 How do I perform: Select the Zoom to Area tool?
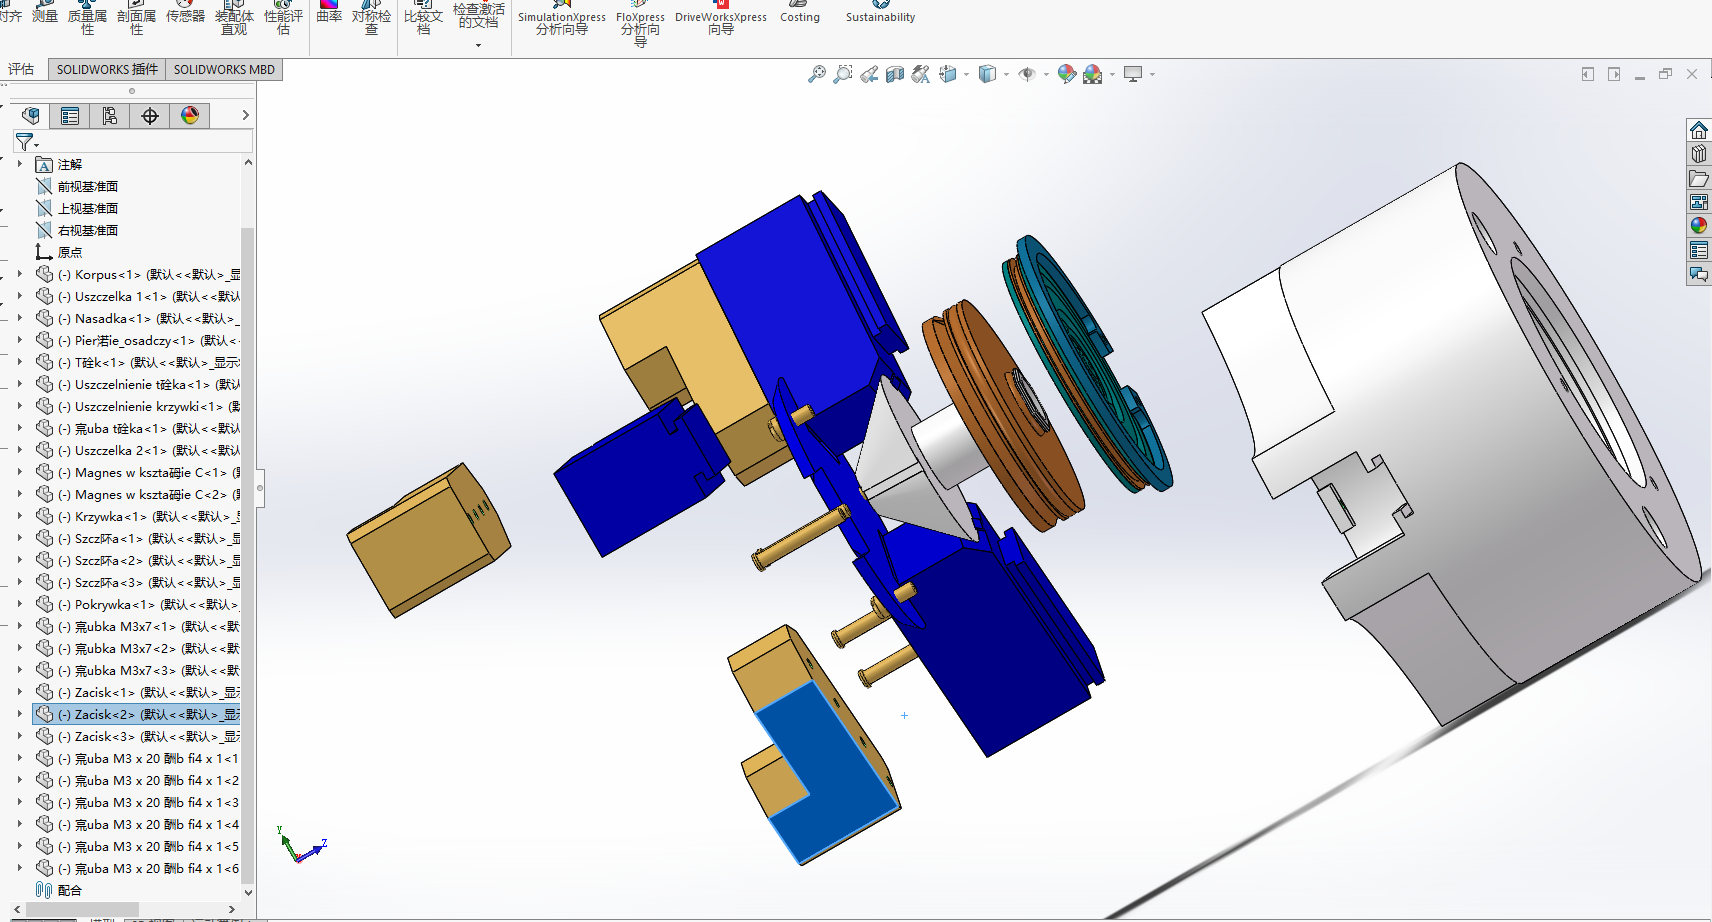coord(843,74)
